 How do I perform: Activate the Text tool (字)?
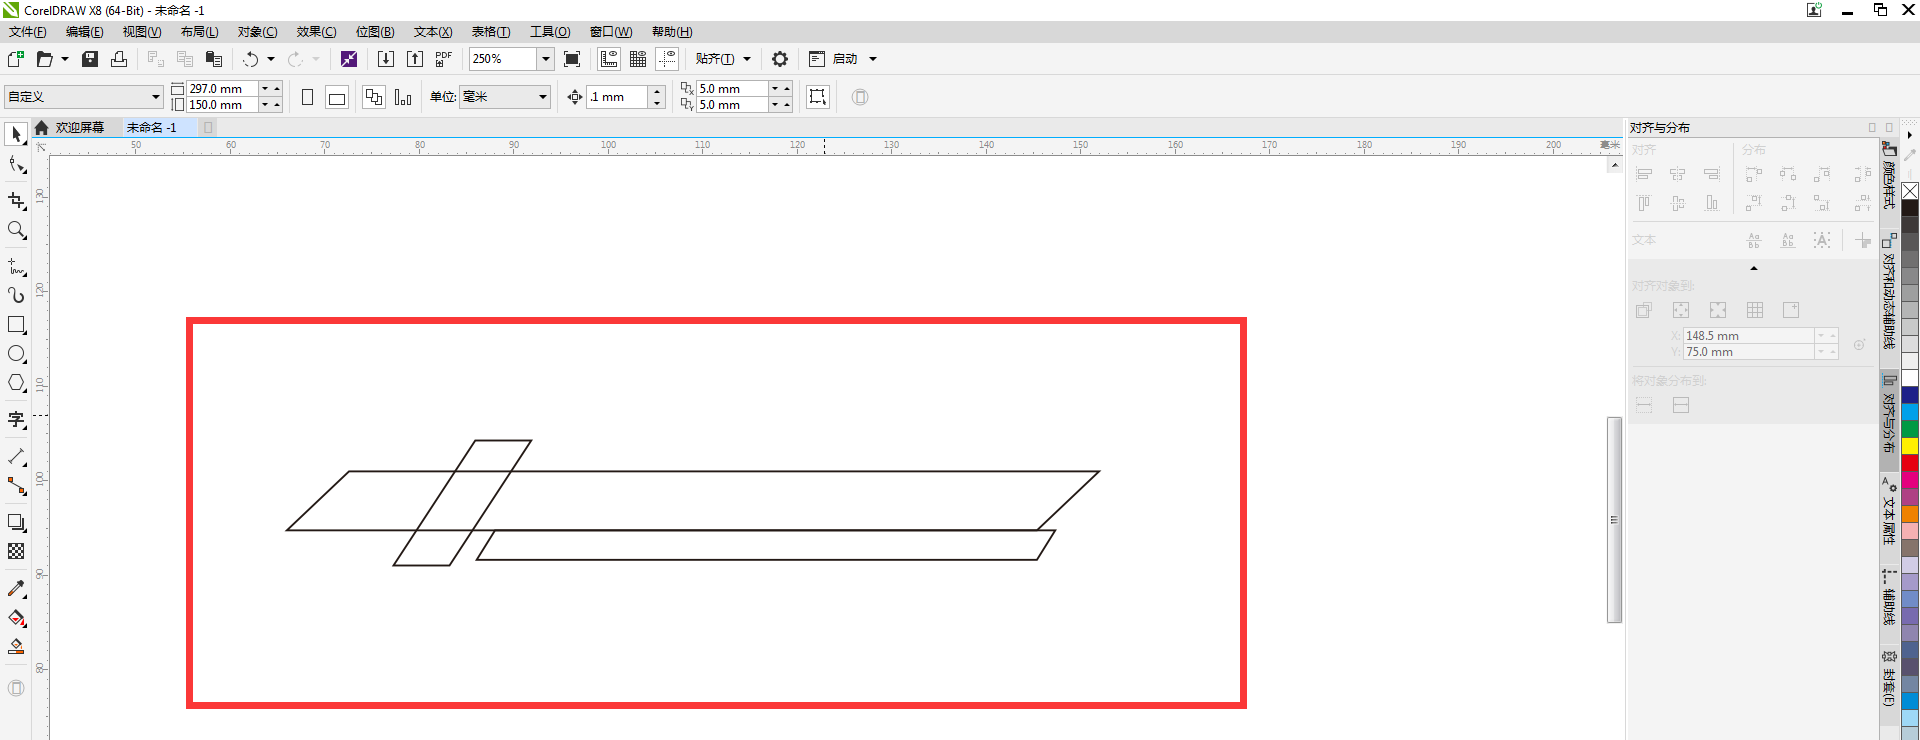click(x=16, y=420)
